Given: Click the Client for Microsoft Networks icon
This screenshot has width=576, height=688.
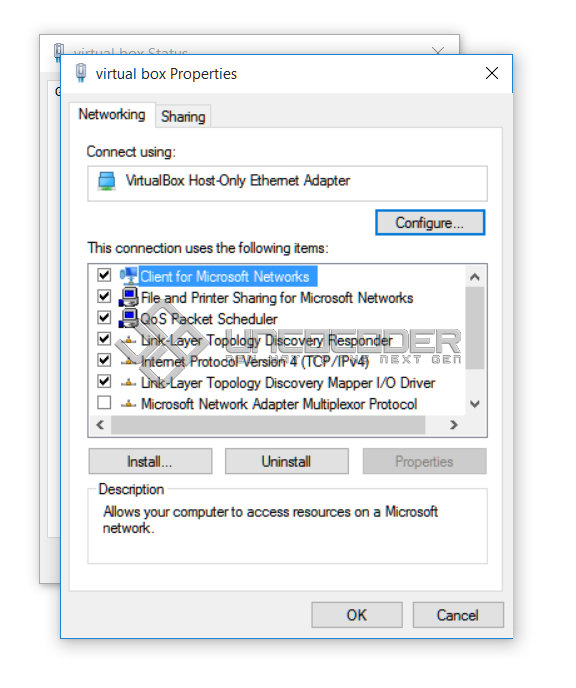Looking at the screenshot, I should click(x=129, y=276).
